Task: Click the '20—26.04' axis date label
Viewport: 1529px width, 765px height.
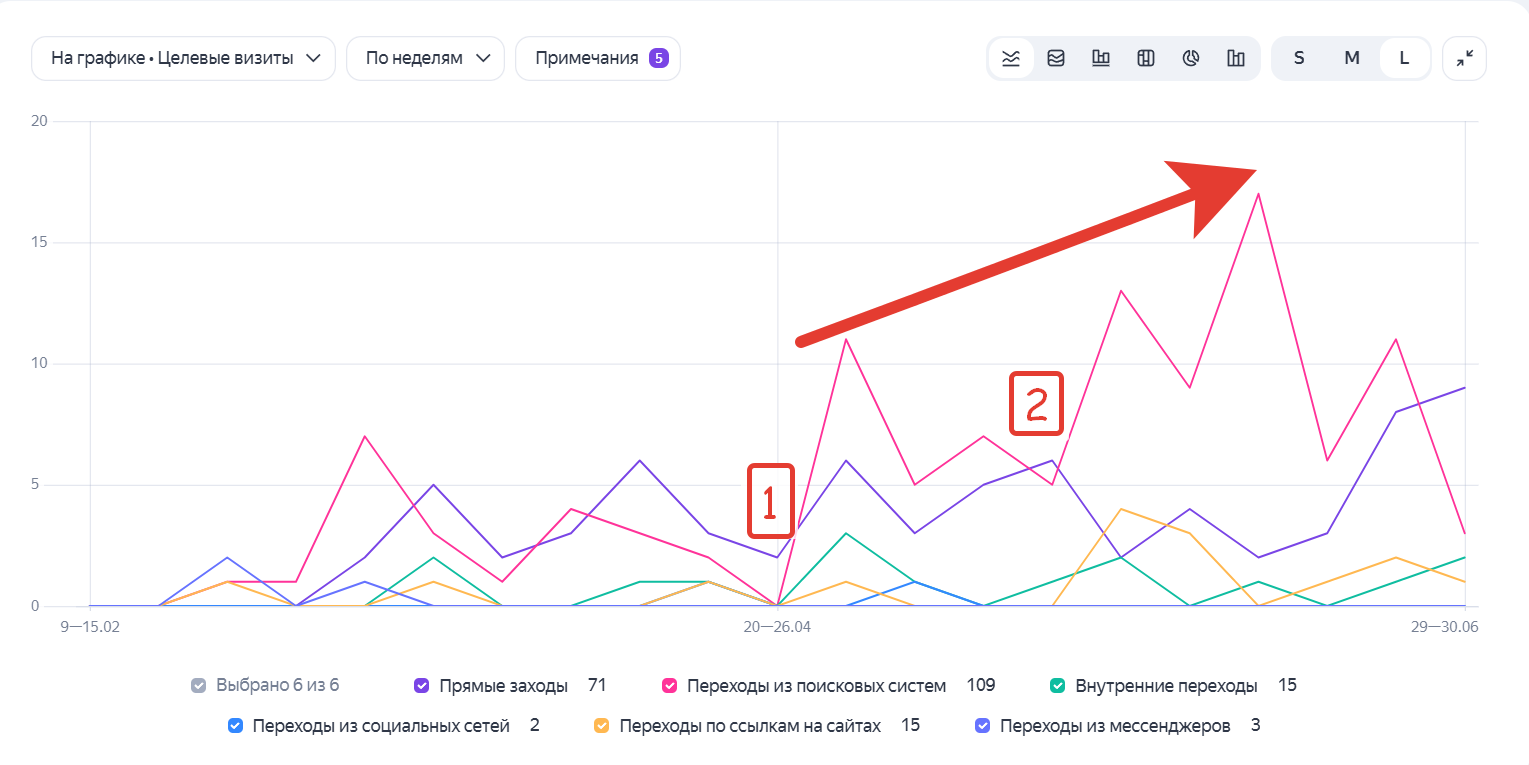Action: point(777,627)
